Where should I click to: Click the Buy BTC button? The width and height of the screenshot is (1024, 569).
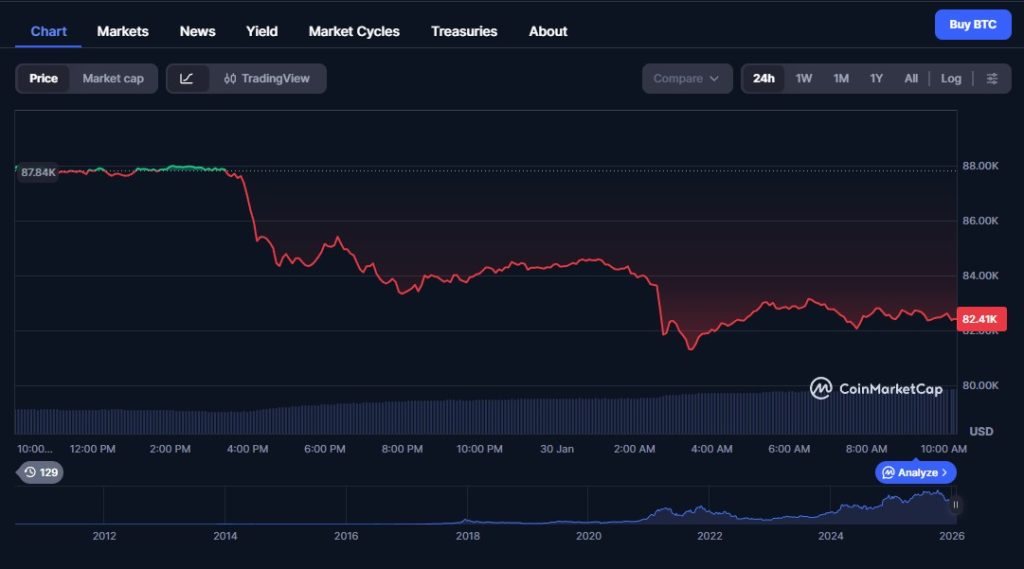point(972,25)
